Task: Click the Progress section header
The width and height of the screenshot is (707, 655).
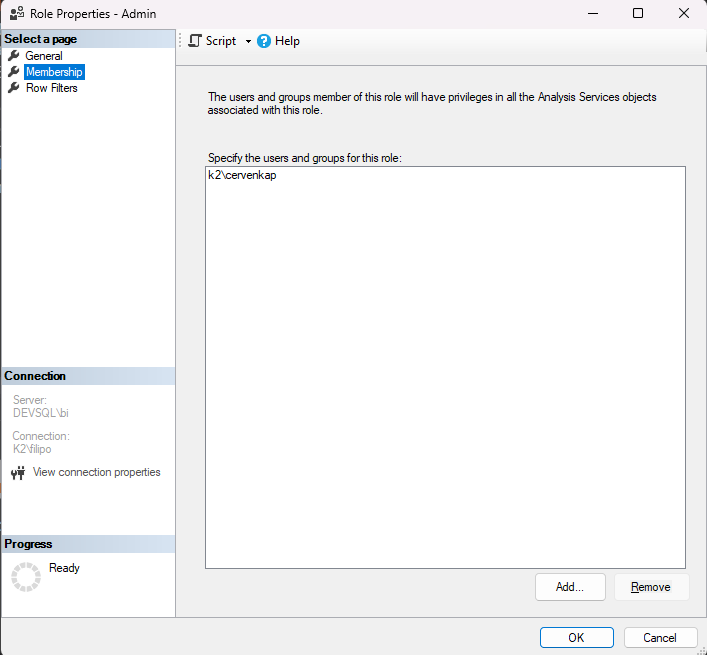Action: tap(88, 544)
